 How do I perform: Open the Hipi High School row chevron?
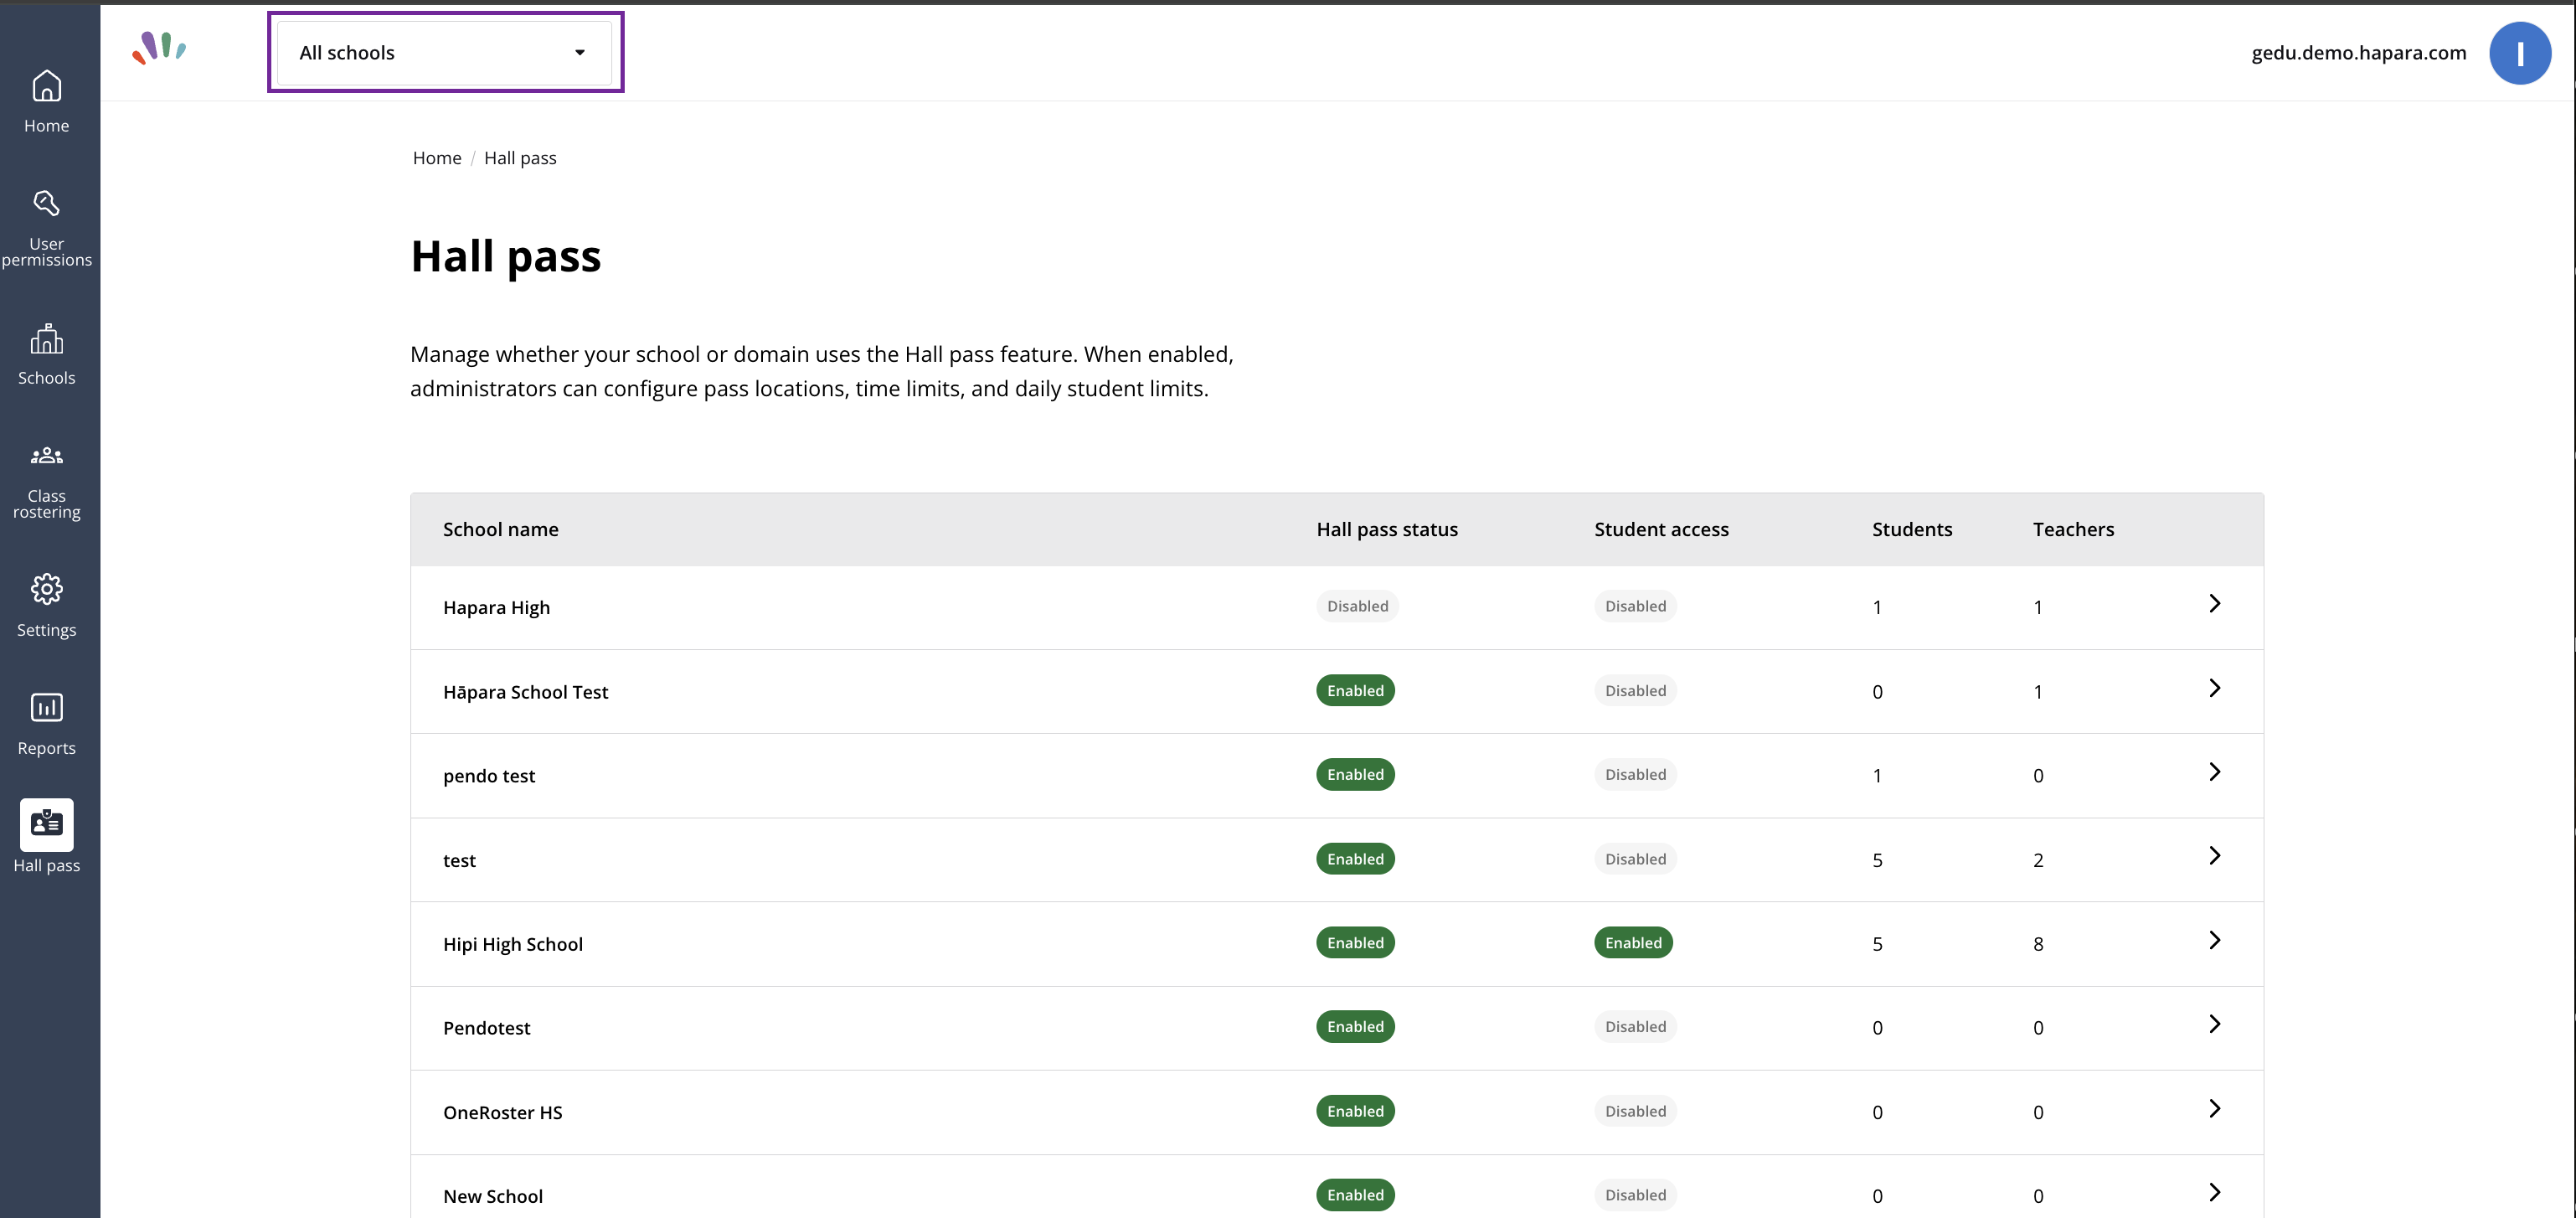pyautogui.click(x=2214, y=940)
